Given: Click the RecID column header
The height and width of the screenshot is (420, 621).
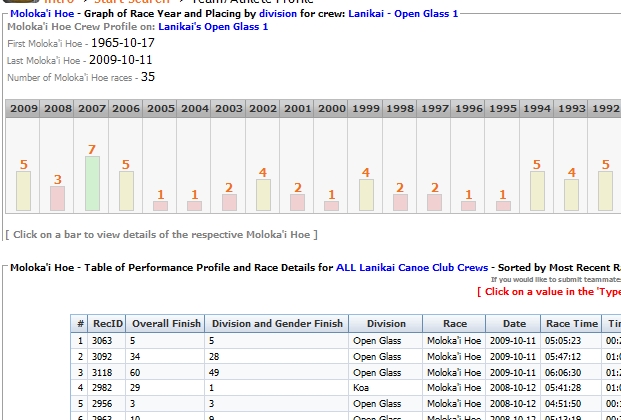Looking at the screenshot, I should point(107,324).
